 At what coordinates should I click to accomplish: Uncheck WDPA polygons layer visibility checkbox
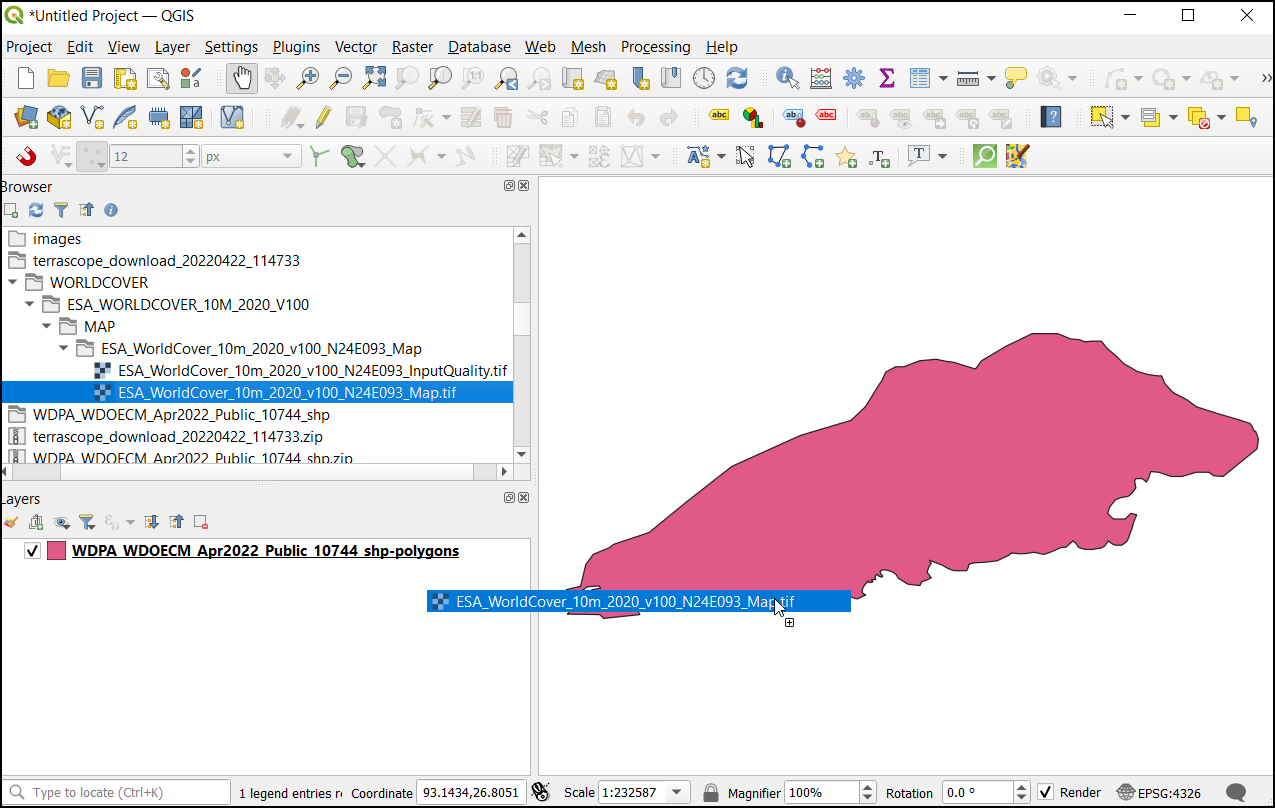click(33, 551)
